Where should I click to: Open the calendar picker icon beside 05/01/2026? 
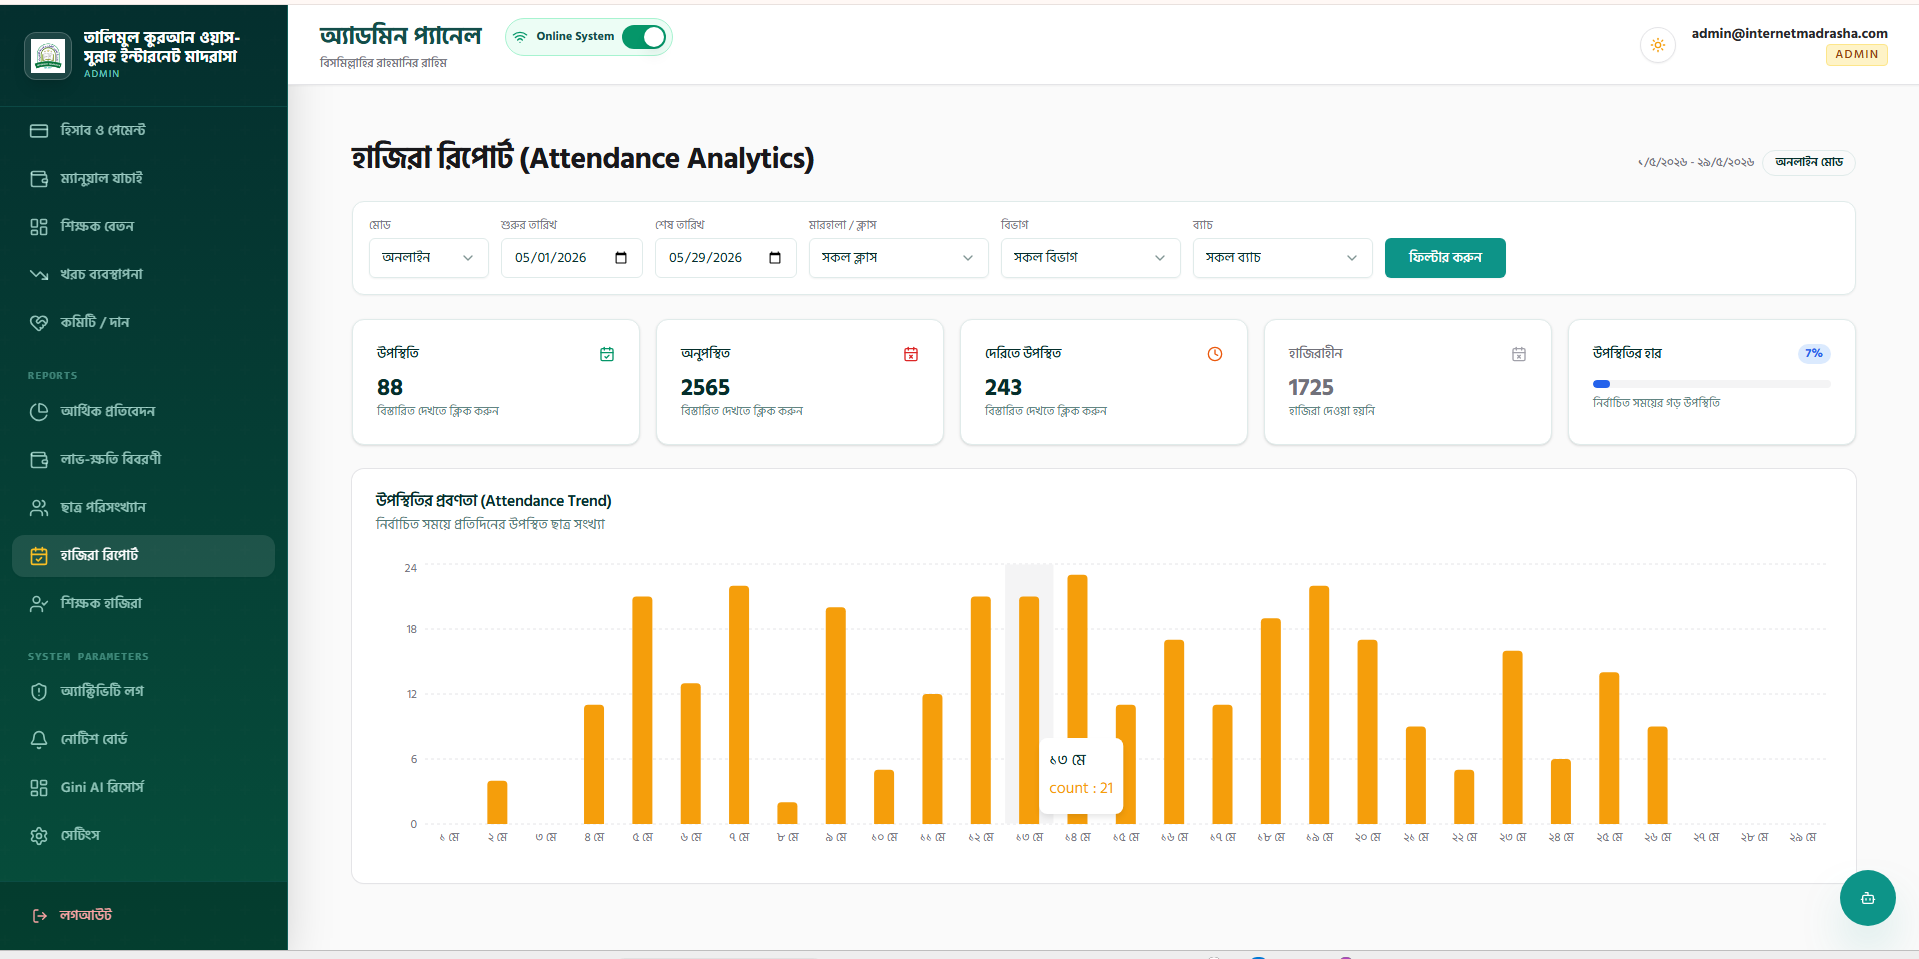[x=621, y=258]
